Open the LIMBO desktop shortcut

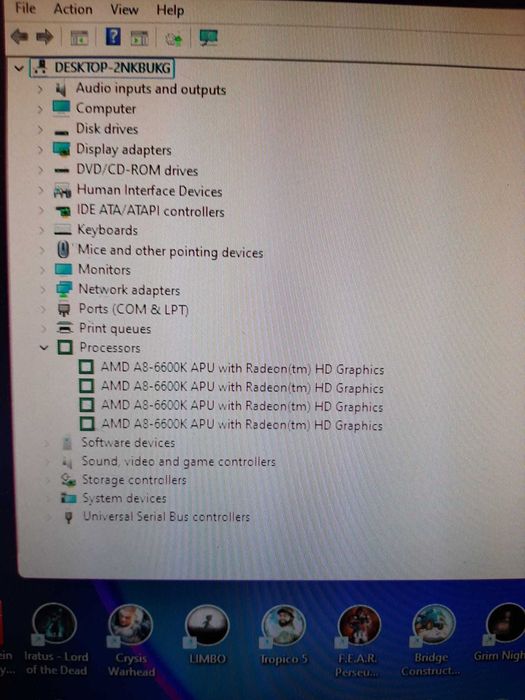(x=207, y=635)
